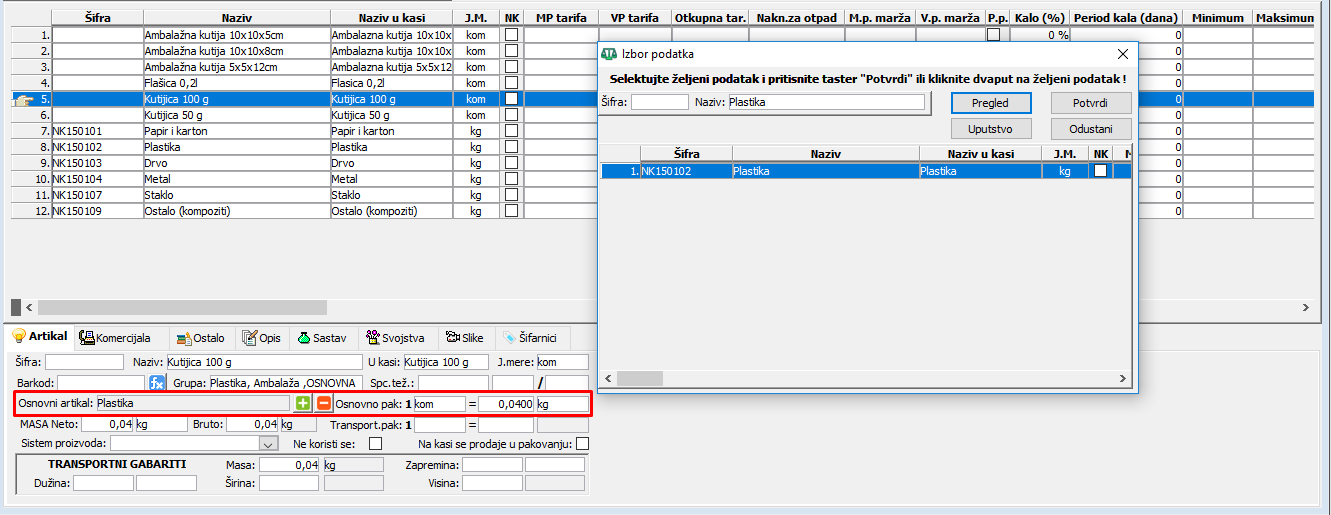Tick the NK checkbox for Flašica 0,2l
1331x515 pixels.
pyautogui.click(x=512, y=83)
